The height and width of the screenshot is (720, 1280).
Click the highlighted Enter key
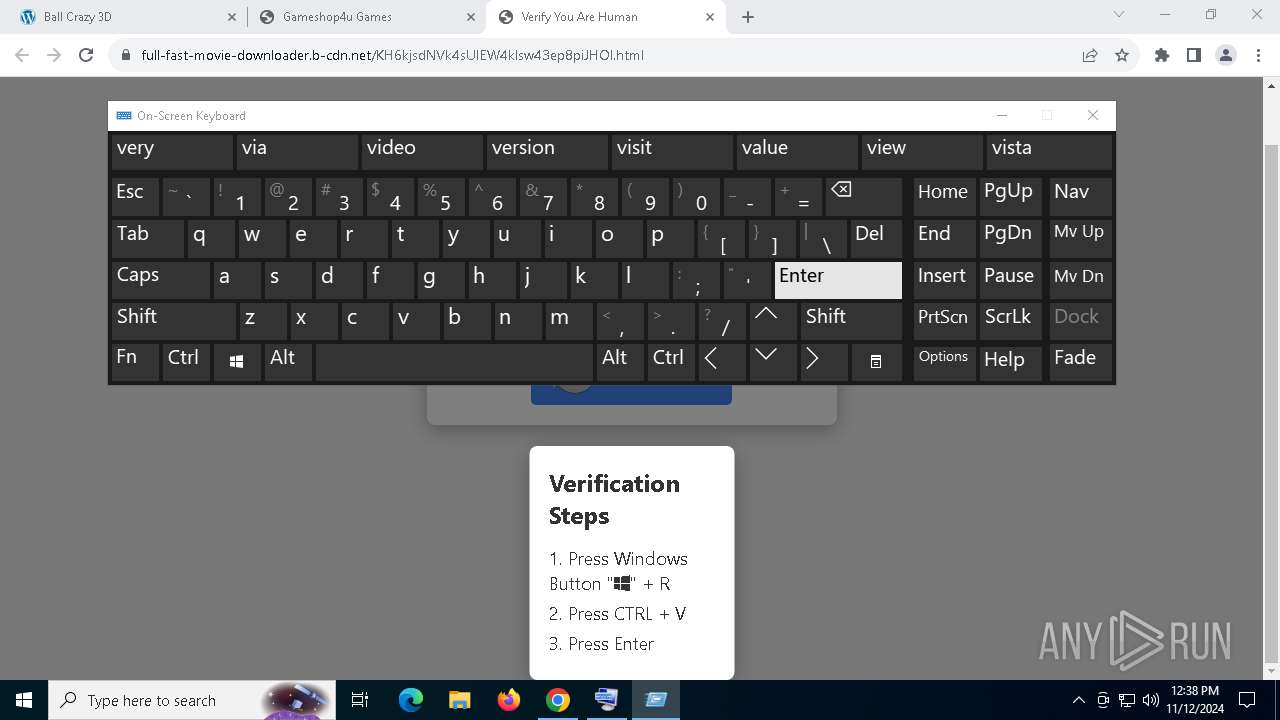[x=838, y=279]
